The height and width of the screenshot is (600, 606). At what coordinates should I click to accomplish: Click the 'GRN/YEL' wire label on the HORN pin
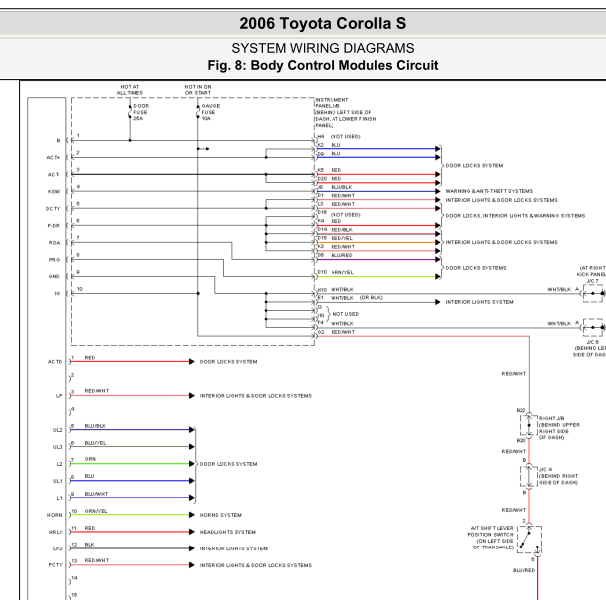[x=96, y=511]
